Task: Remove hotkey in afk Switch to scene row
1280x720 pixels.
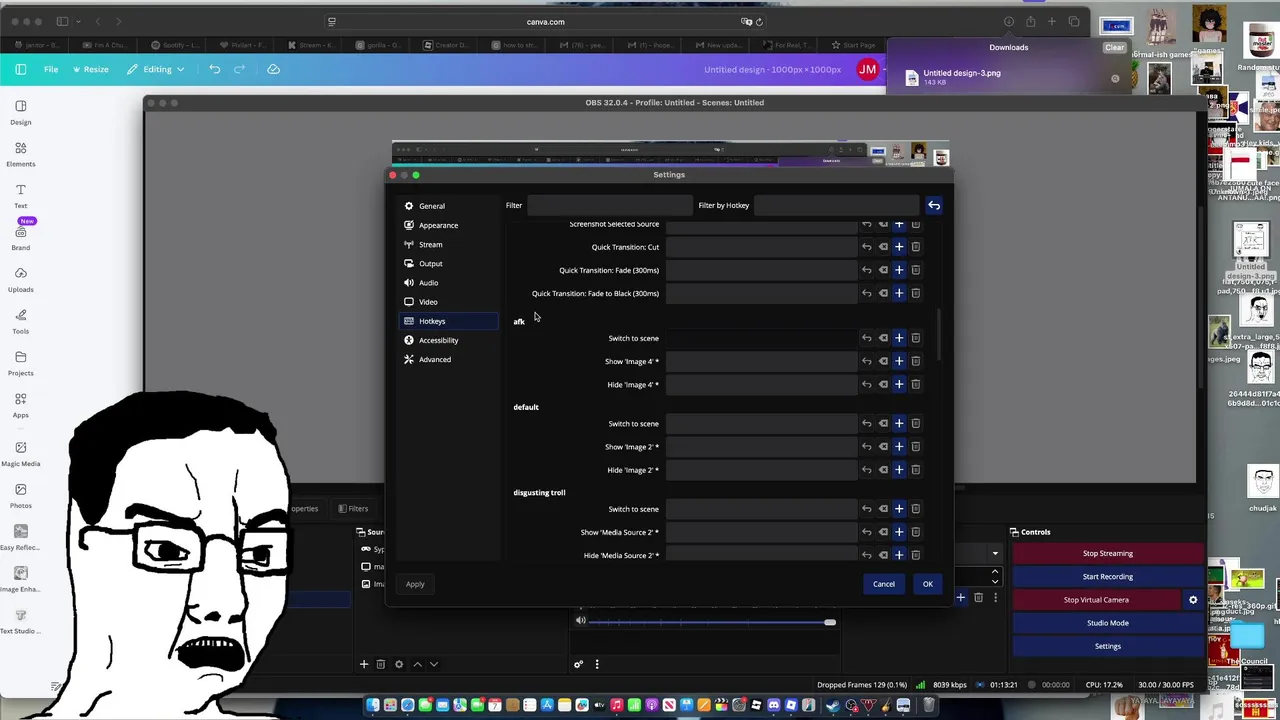Action: coord(915,338)
